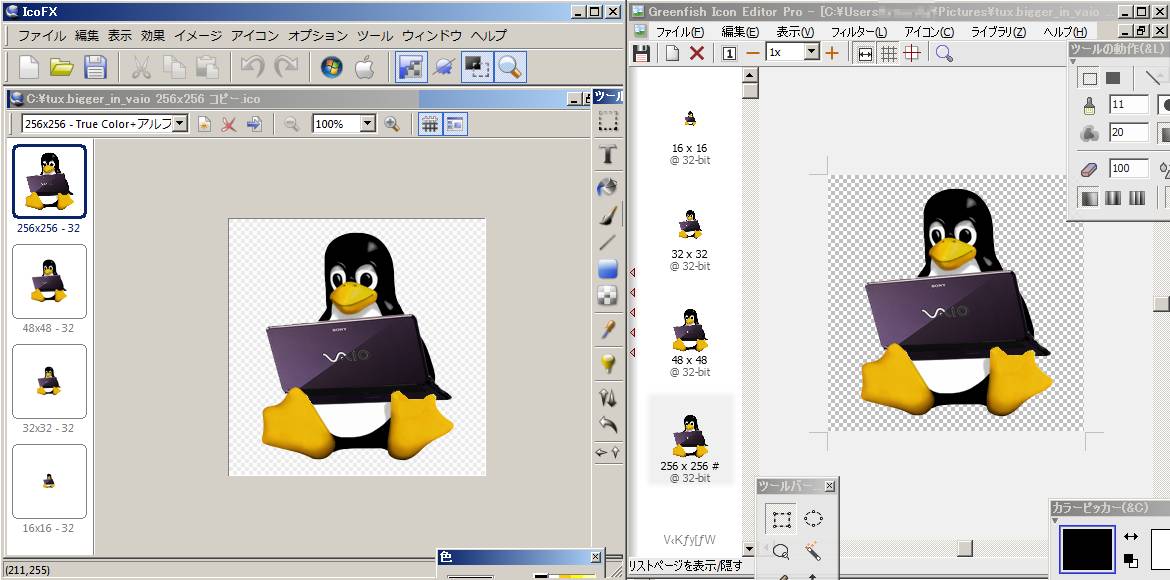Image resolution: width=1170 pixels, height=580 pixels.
Task: Click the blue arrow export image icon
Action: [x=254, y=125]
